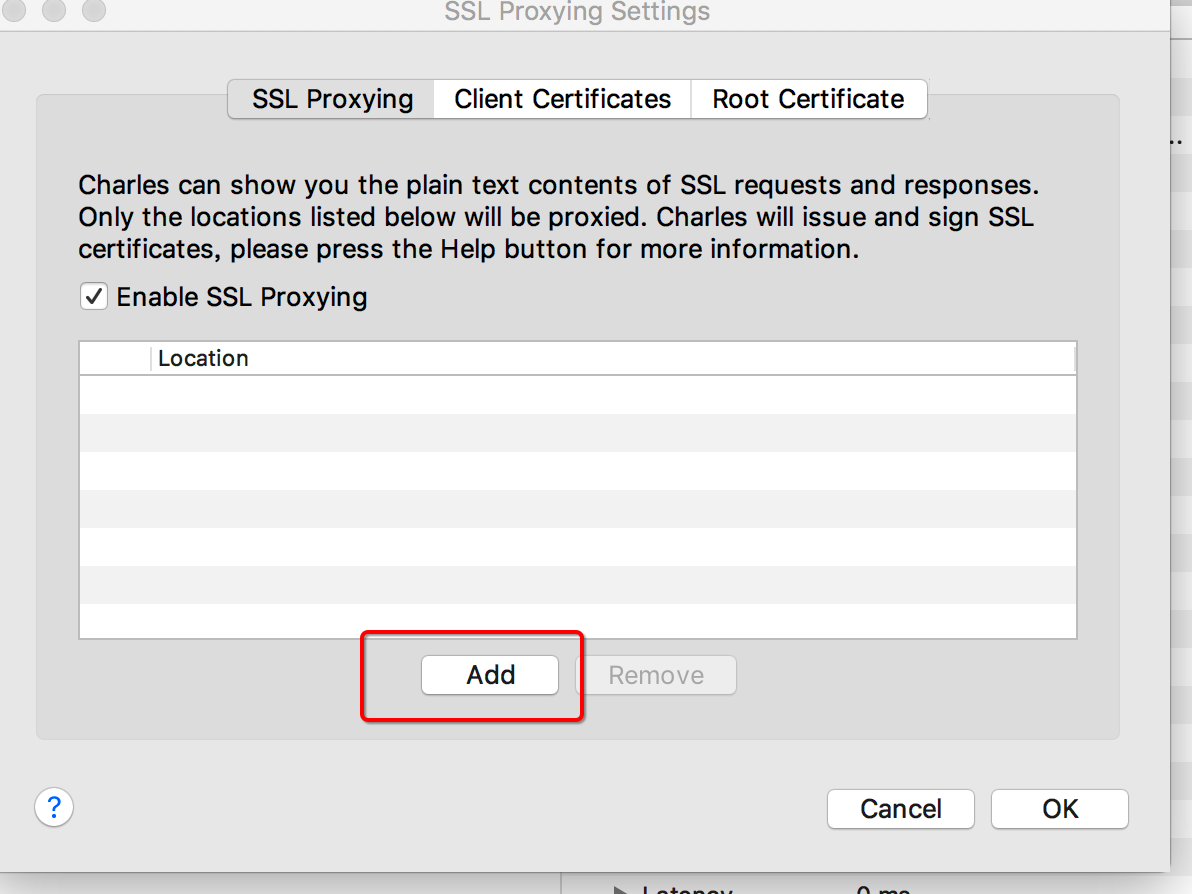Uncheck the Enable SSL Proxying checkbox
Screen dimensions: 1192x894
(94, 296)
